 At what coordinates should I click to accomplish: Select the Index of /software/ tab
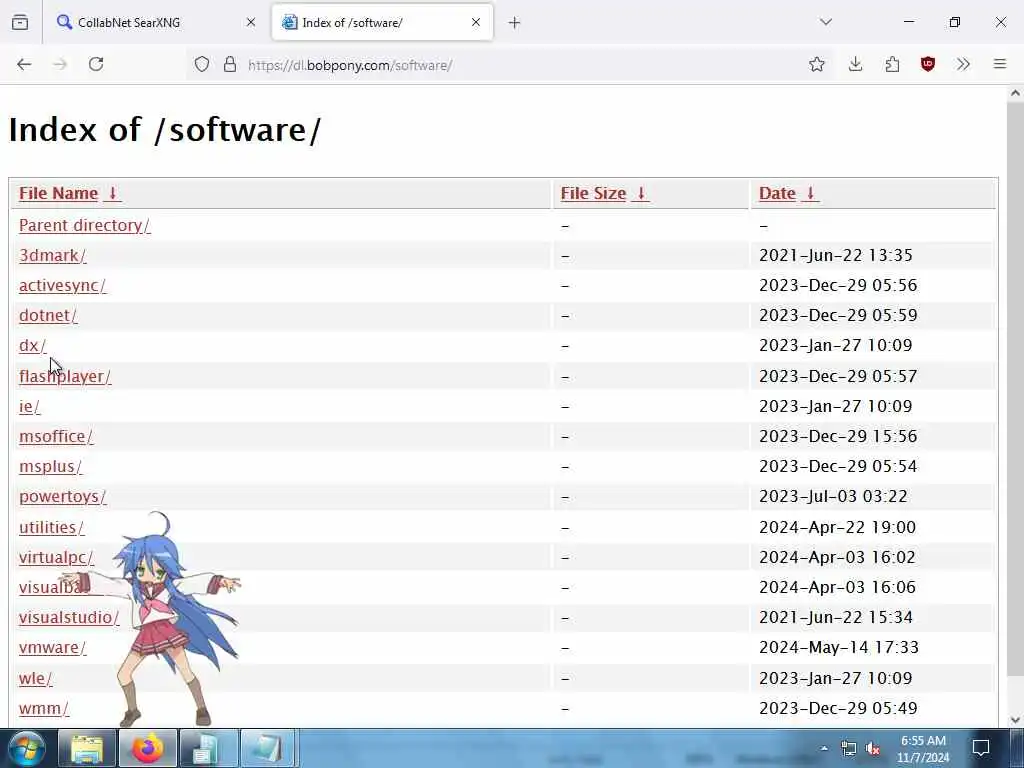point(382,22)
